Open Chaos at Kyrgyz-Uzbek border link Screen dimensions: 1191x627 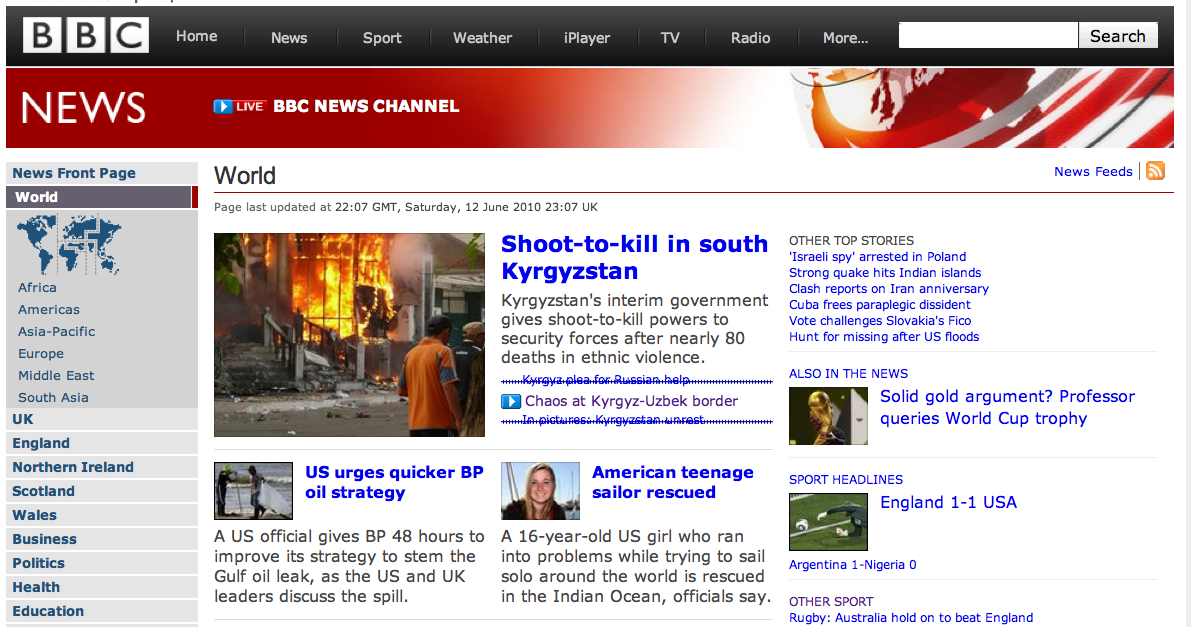click(631, 401)
